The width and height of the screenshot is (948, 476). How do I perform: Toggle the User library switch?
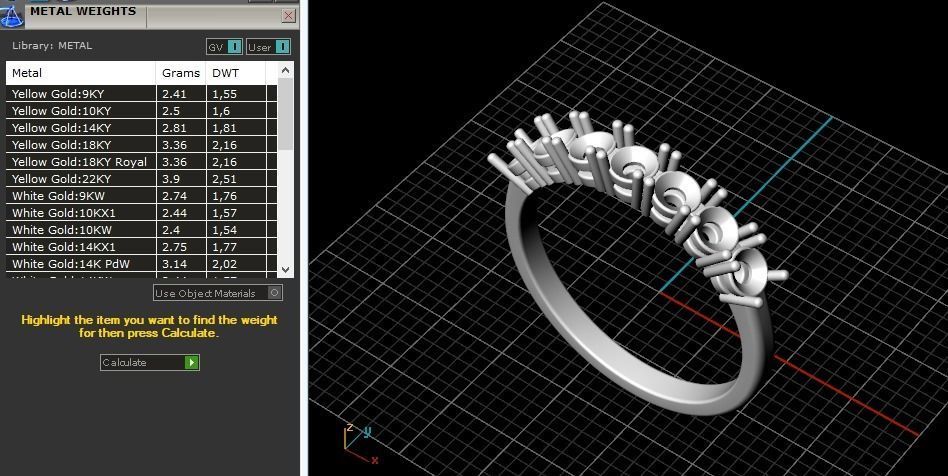pos(268,47)
